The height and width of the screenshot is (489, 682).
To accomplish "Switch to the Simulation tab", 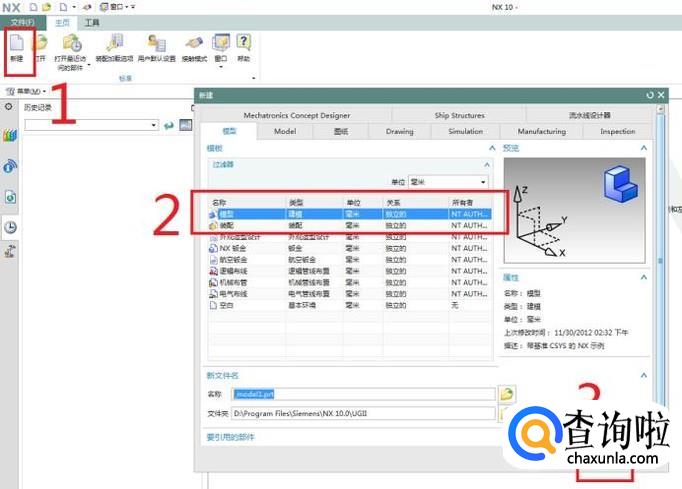I will [465, 131].
